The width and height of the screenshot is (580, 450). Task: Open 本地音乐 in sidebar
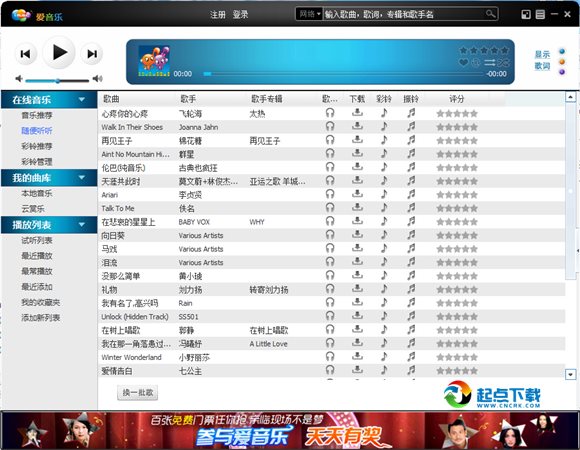[37, 193]
